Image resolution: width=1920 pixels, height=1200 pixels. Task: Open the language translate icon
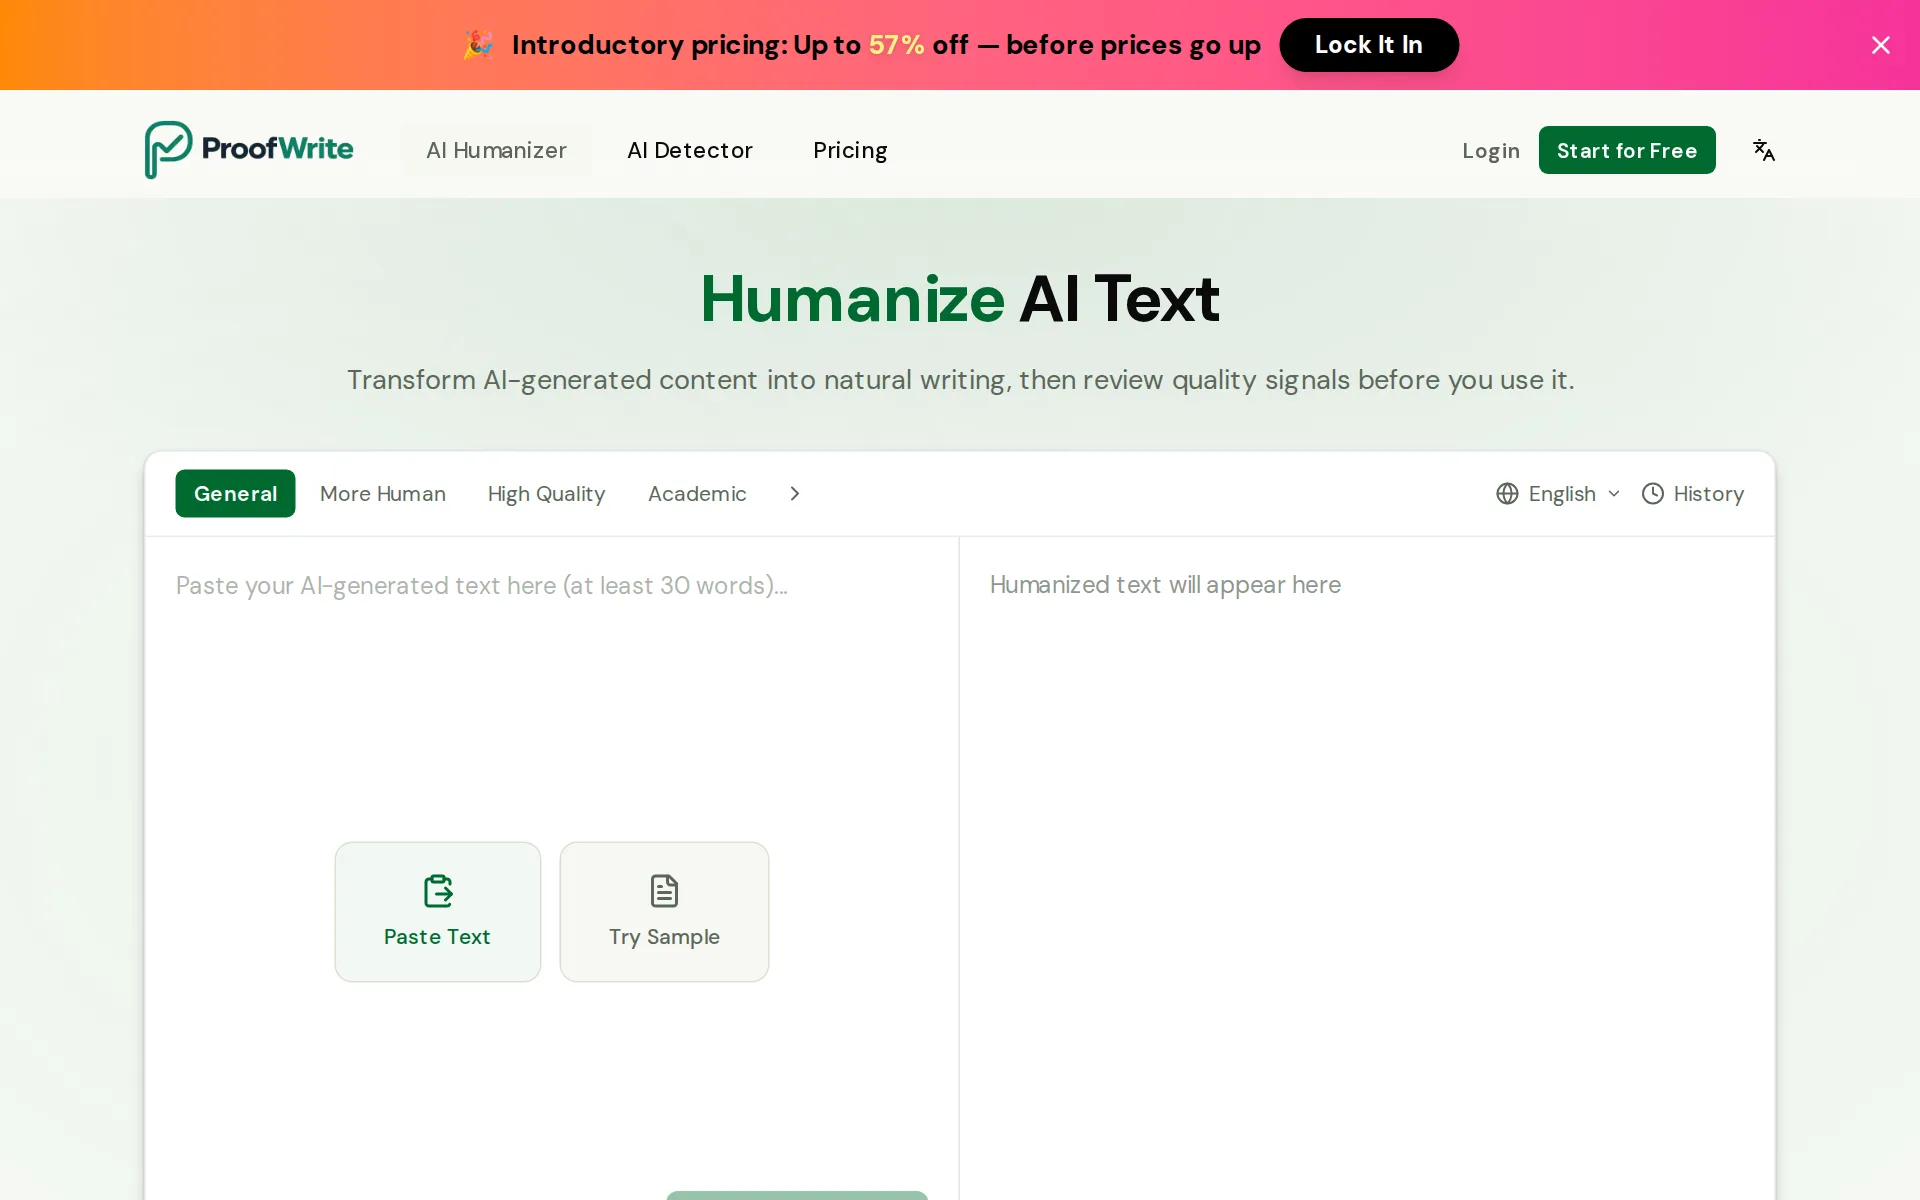1764,150
